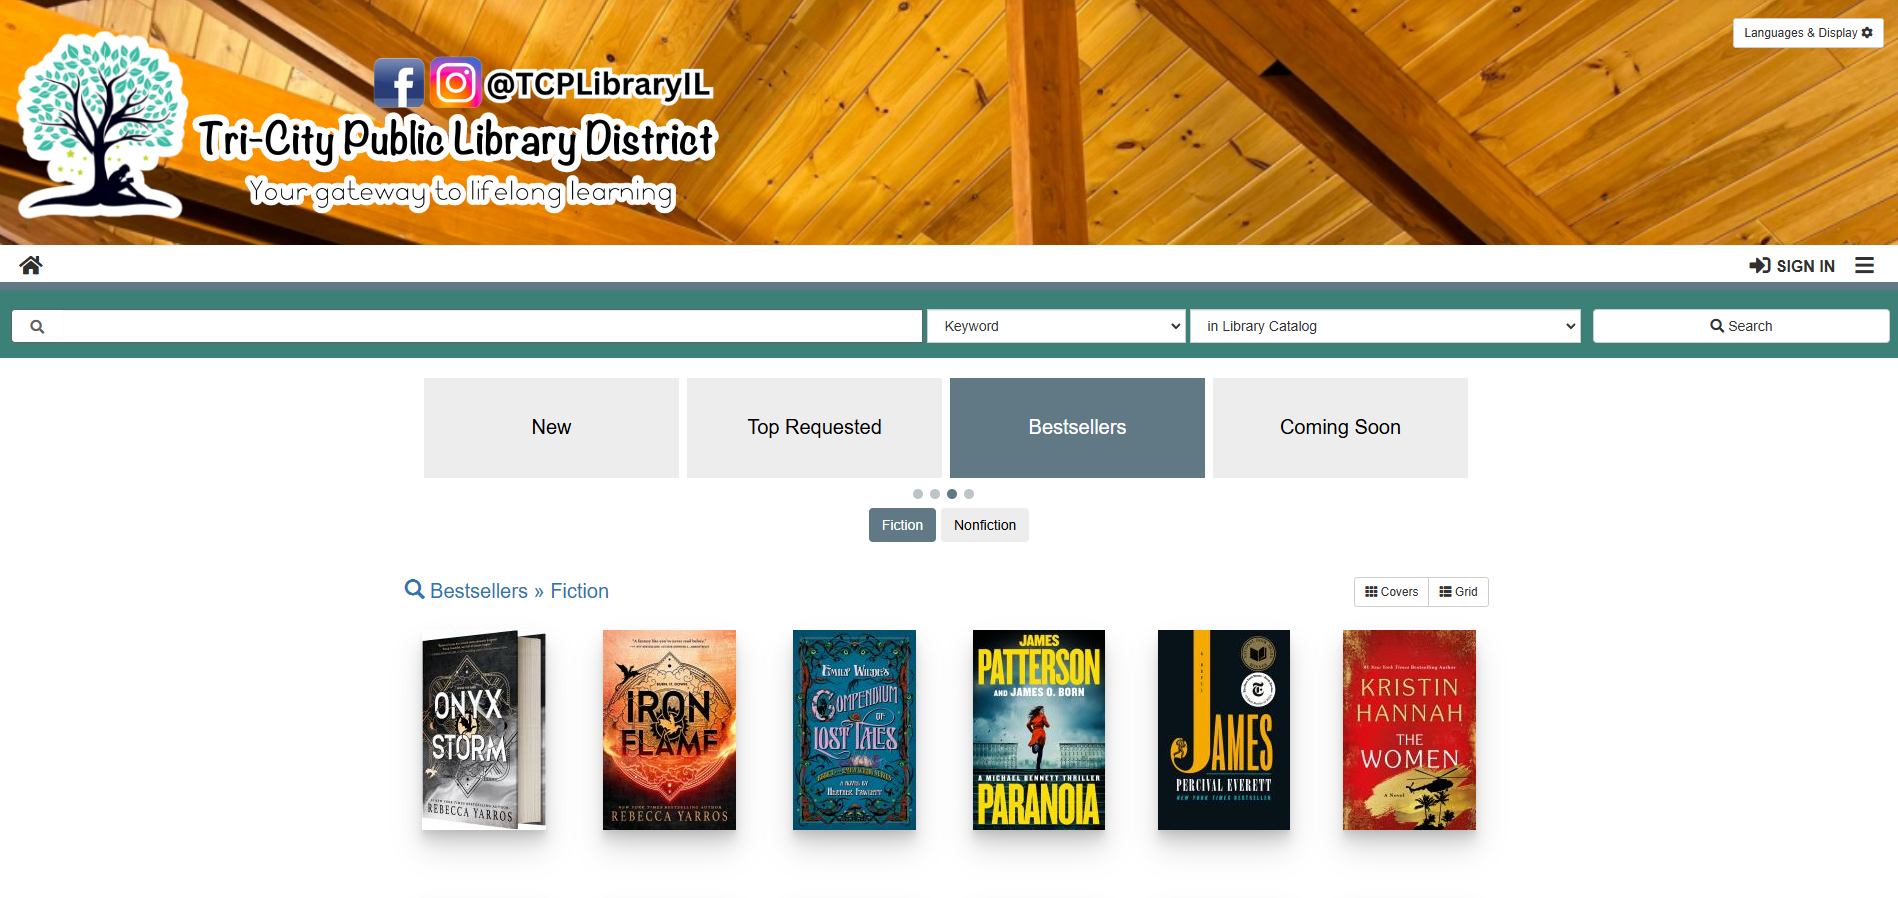Open the Iron Flame book cover
Screen dimensions: 1898x898
(669, 730)
